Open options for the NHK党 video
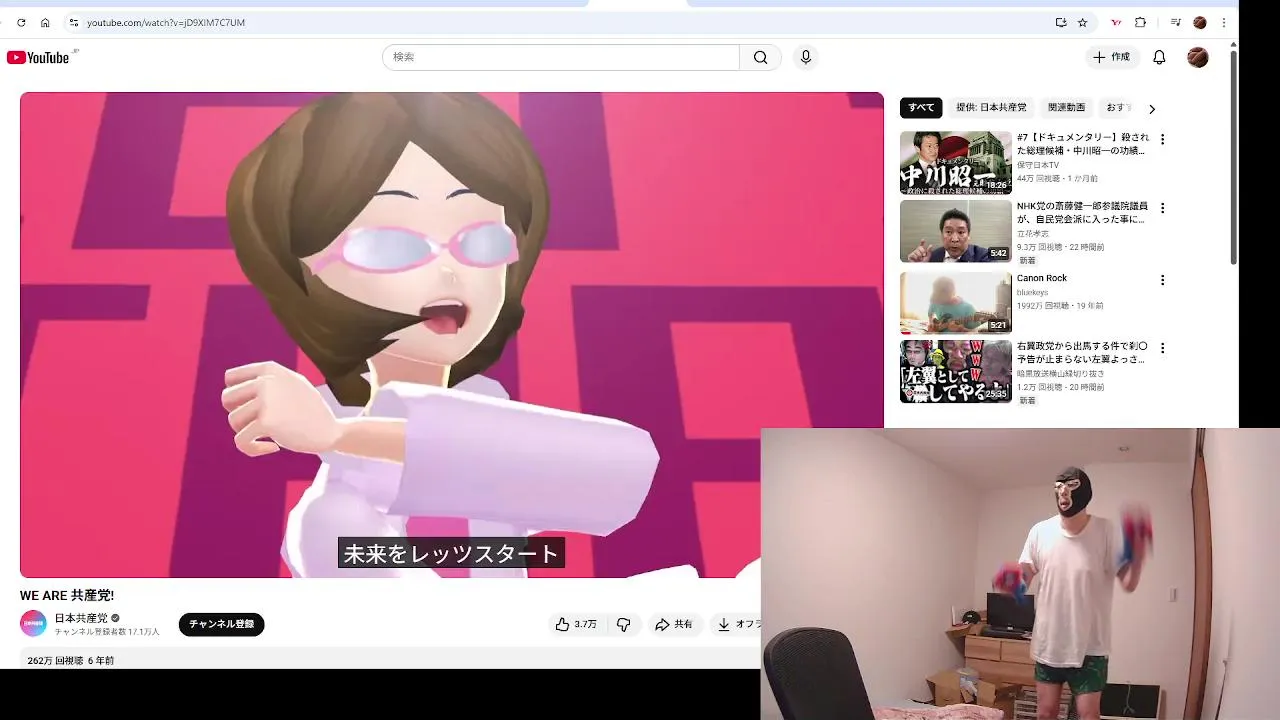The image size is (1280, 720). point(1162,208)
